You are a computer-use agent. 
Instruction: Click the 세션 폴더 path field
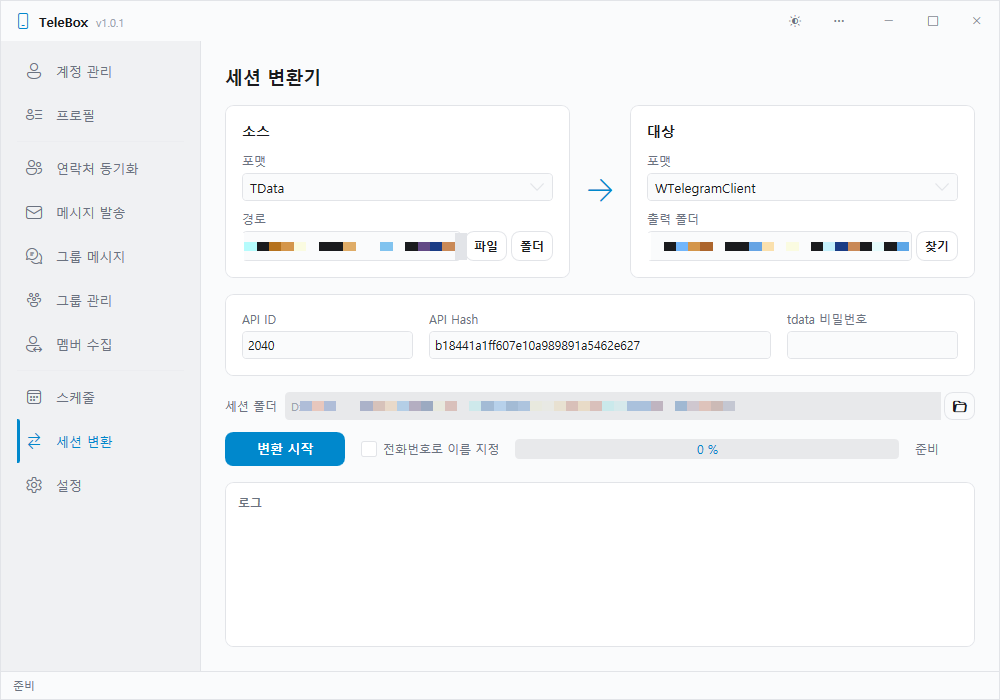pos(613,406)
